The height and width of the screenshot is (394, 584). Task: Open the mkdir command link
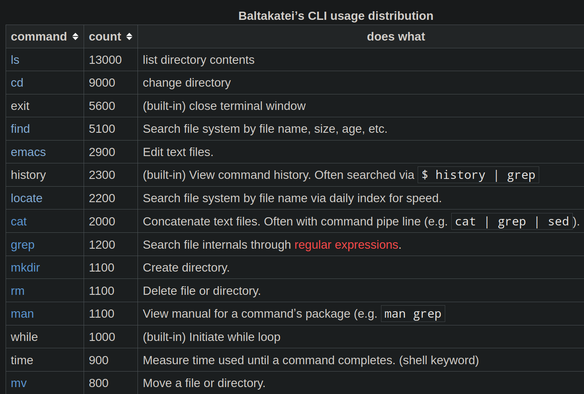pos(25,268)
